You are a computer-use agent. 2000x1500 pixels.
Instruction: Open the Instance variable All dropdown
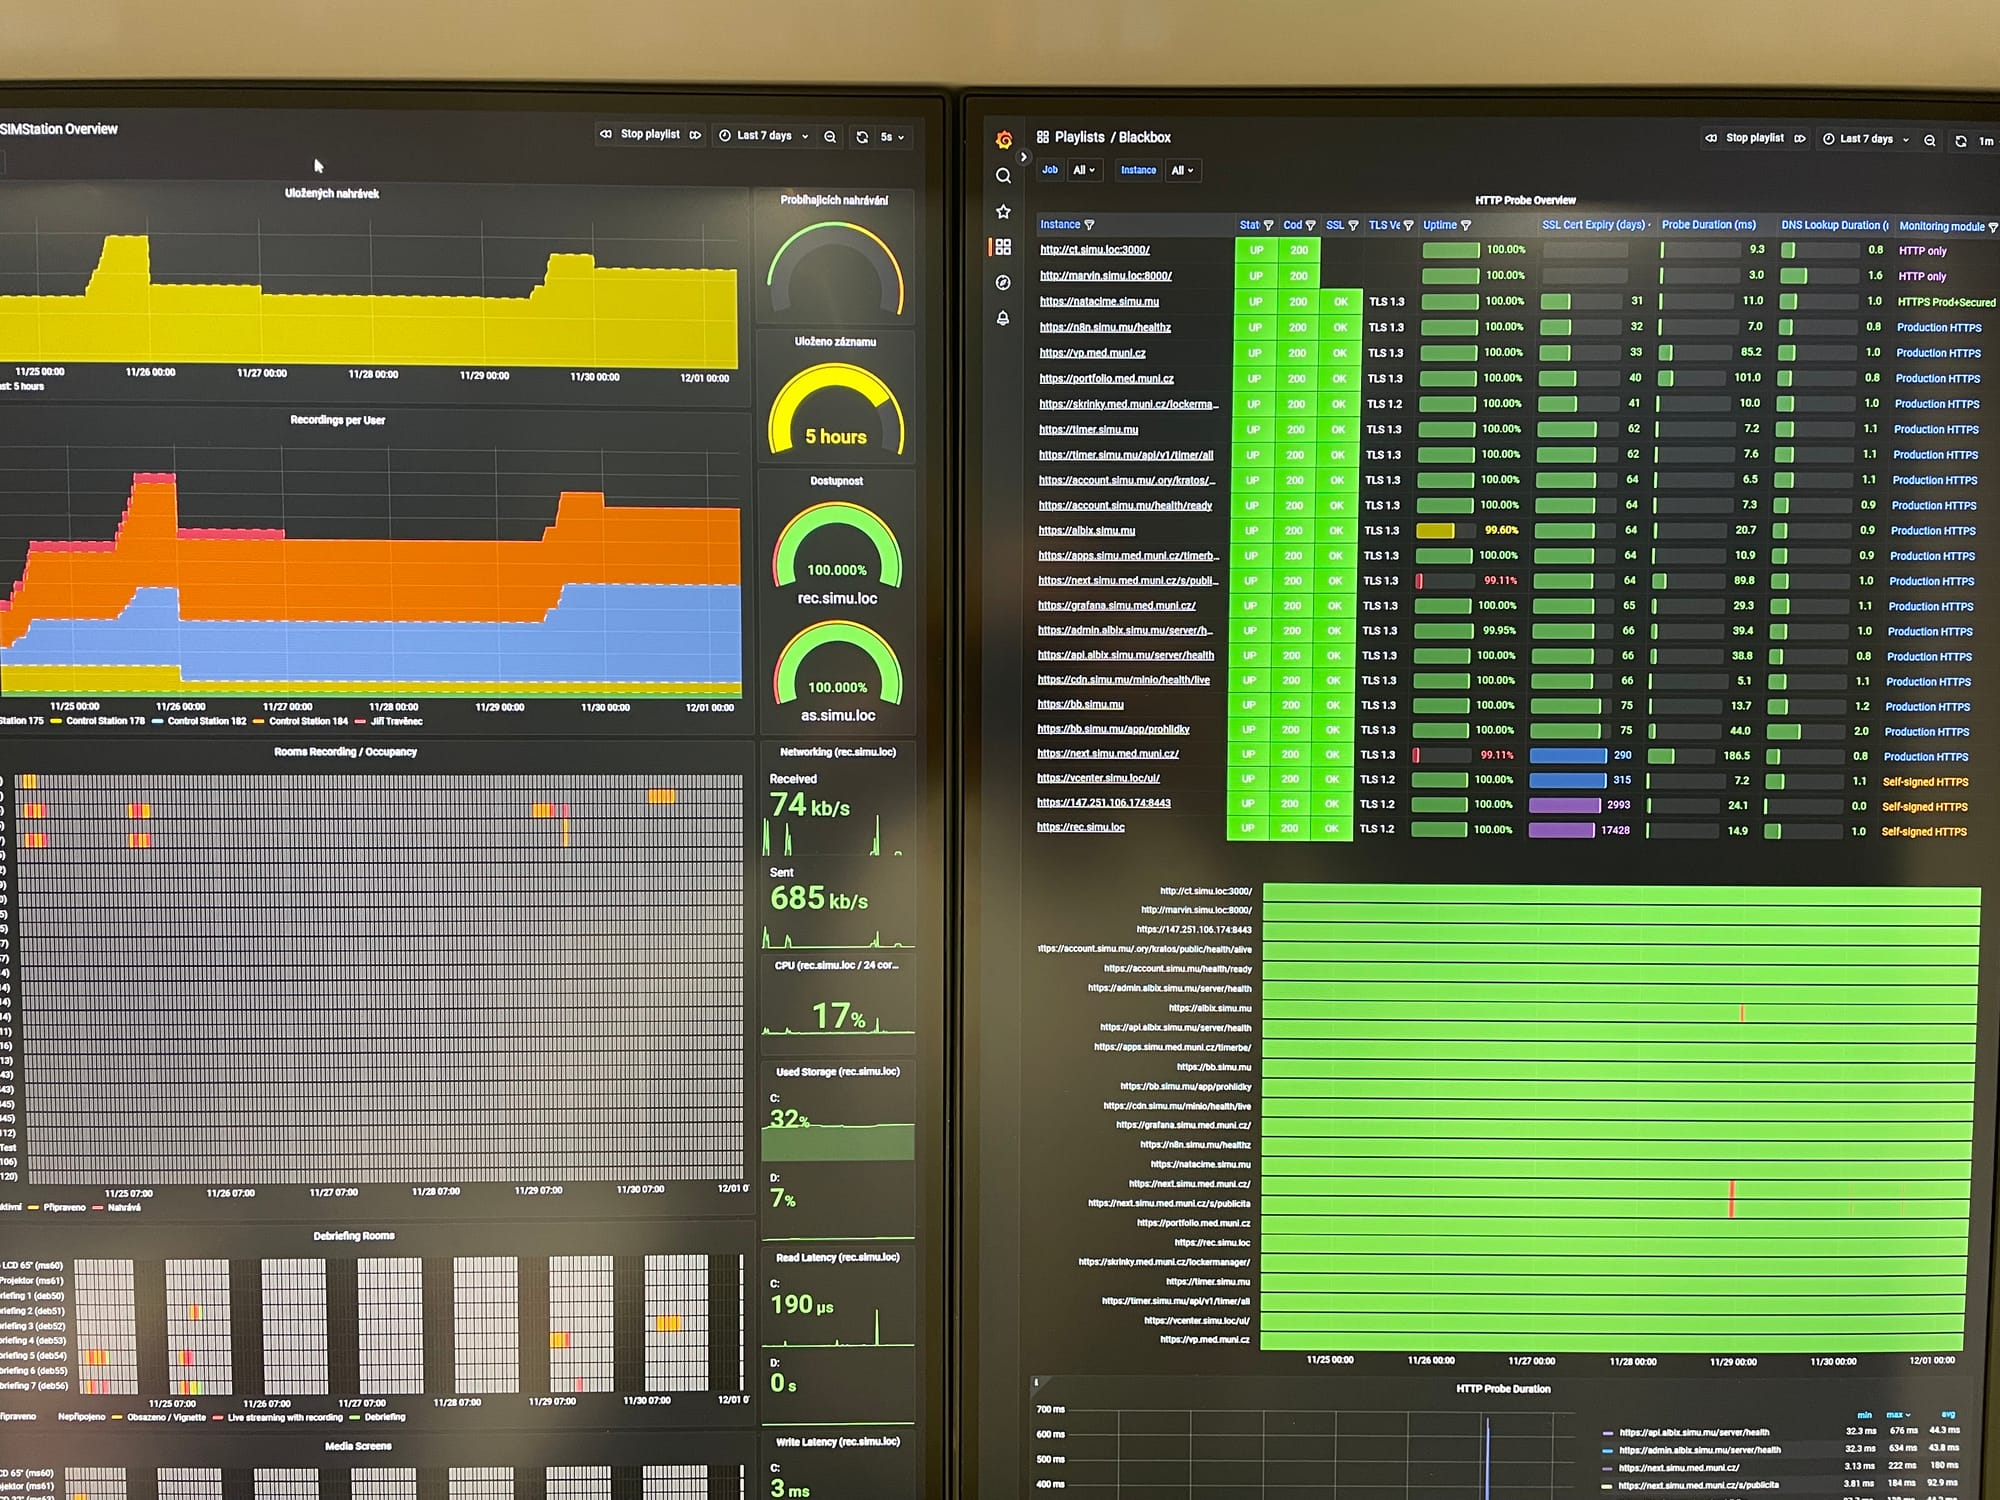(x=1182, y=171)
